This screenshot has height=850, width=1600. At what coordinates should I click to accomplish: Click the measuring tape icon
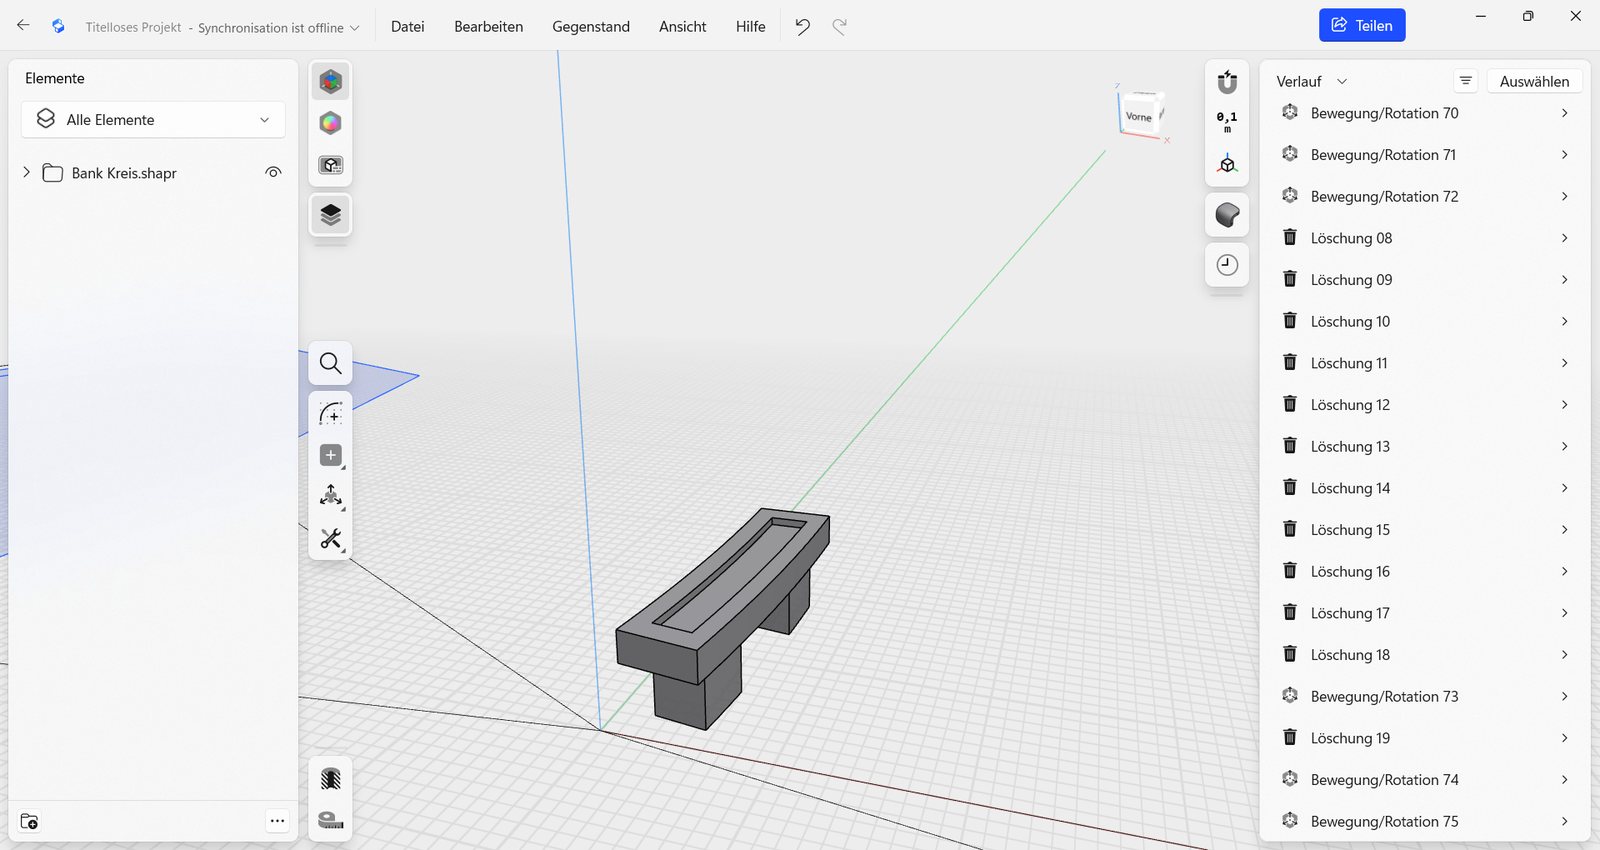coord(331,820)
